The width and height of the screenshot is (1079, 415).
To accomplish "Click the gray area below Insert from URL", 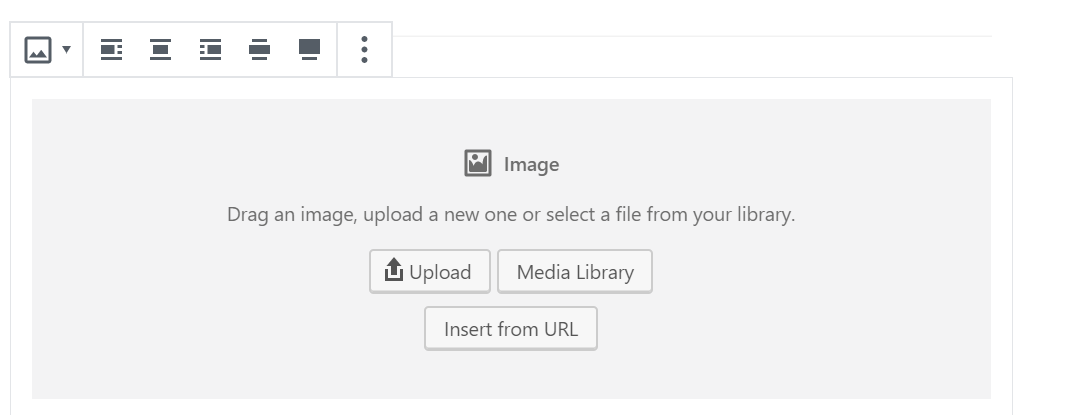I will pyautogui.click(x=511, y=374).
